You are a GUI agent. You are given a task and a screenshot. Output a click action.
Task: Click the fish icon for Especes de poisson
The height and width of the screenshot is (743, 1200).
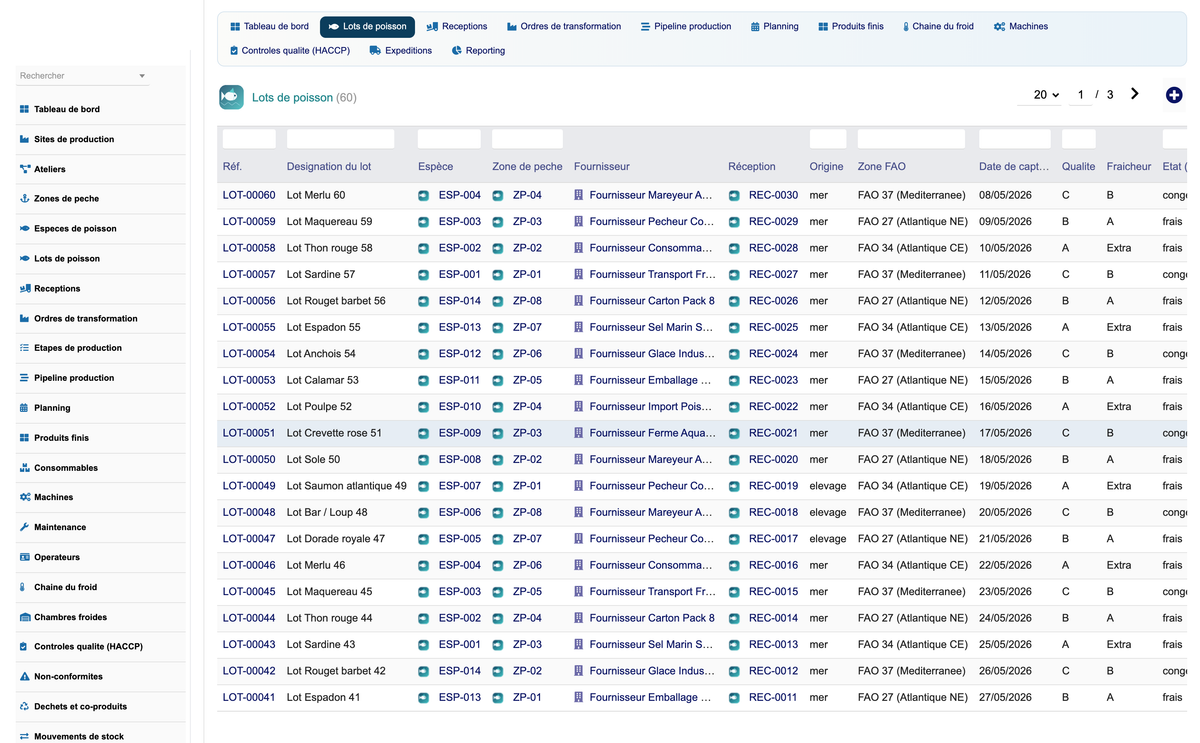[x=25, y=229]
